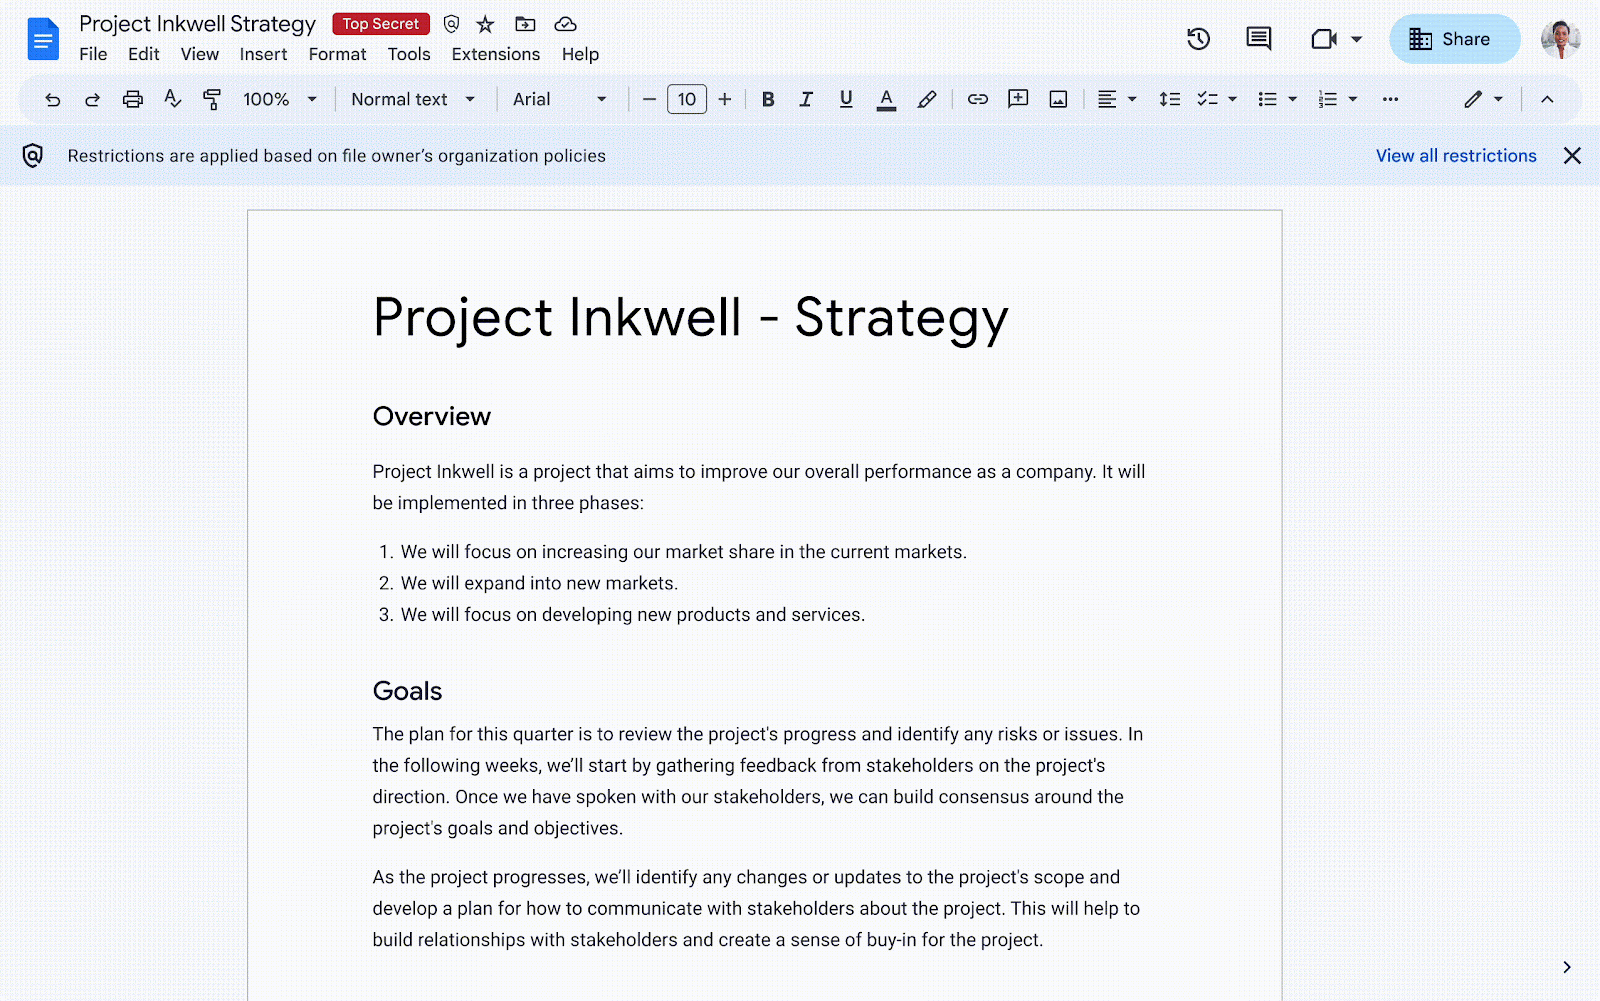
Task: Click the move to folder icon
Action: [525, 24]
